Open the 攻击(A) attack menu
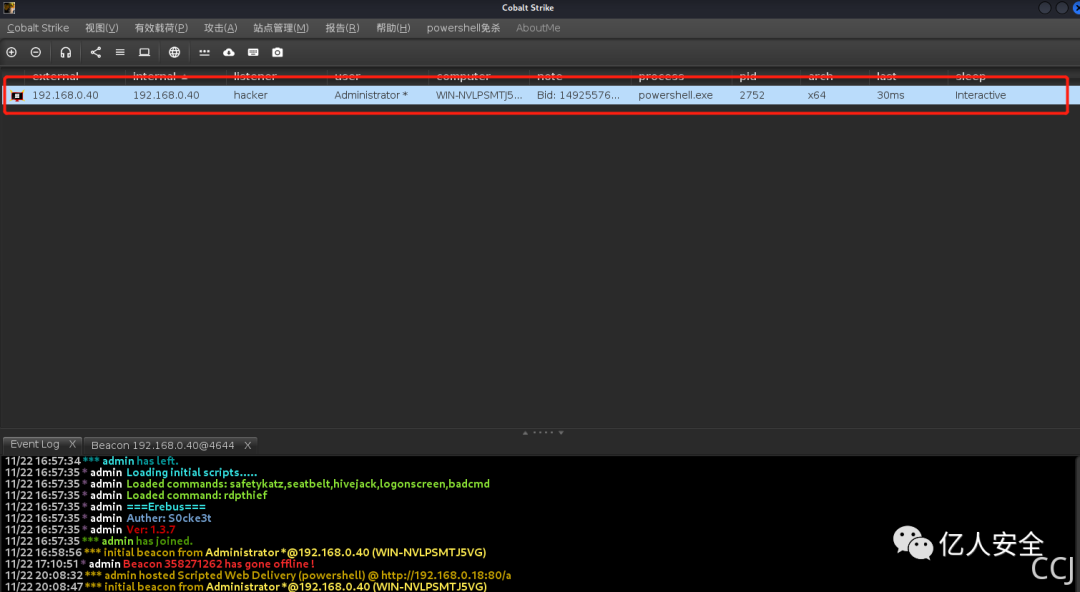Viewport: 1080px width, 592px height. (x=220, y=28)
